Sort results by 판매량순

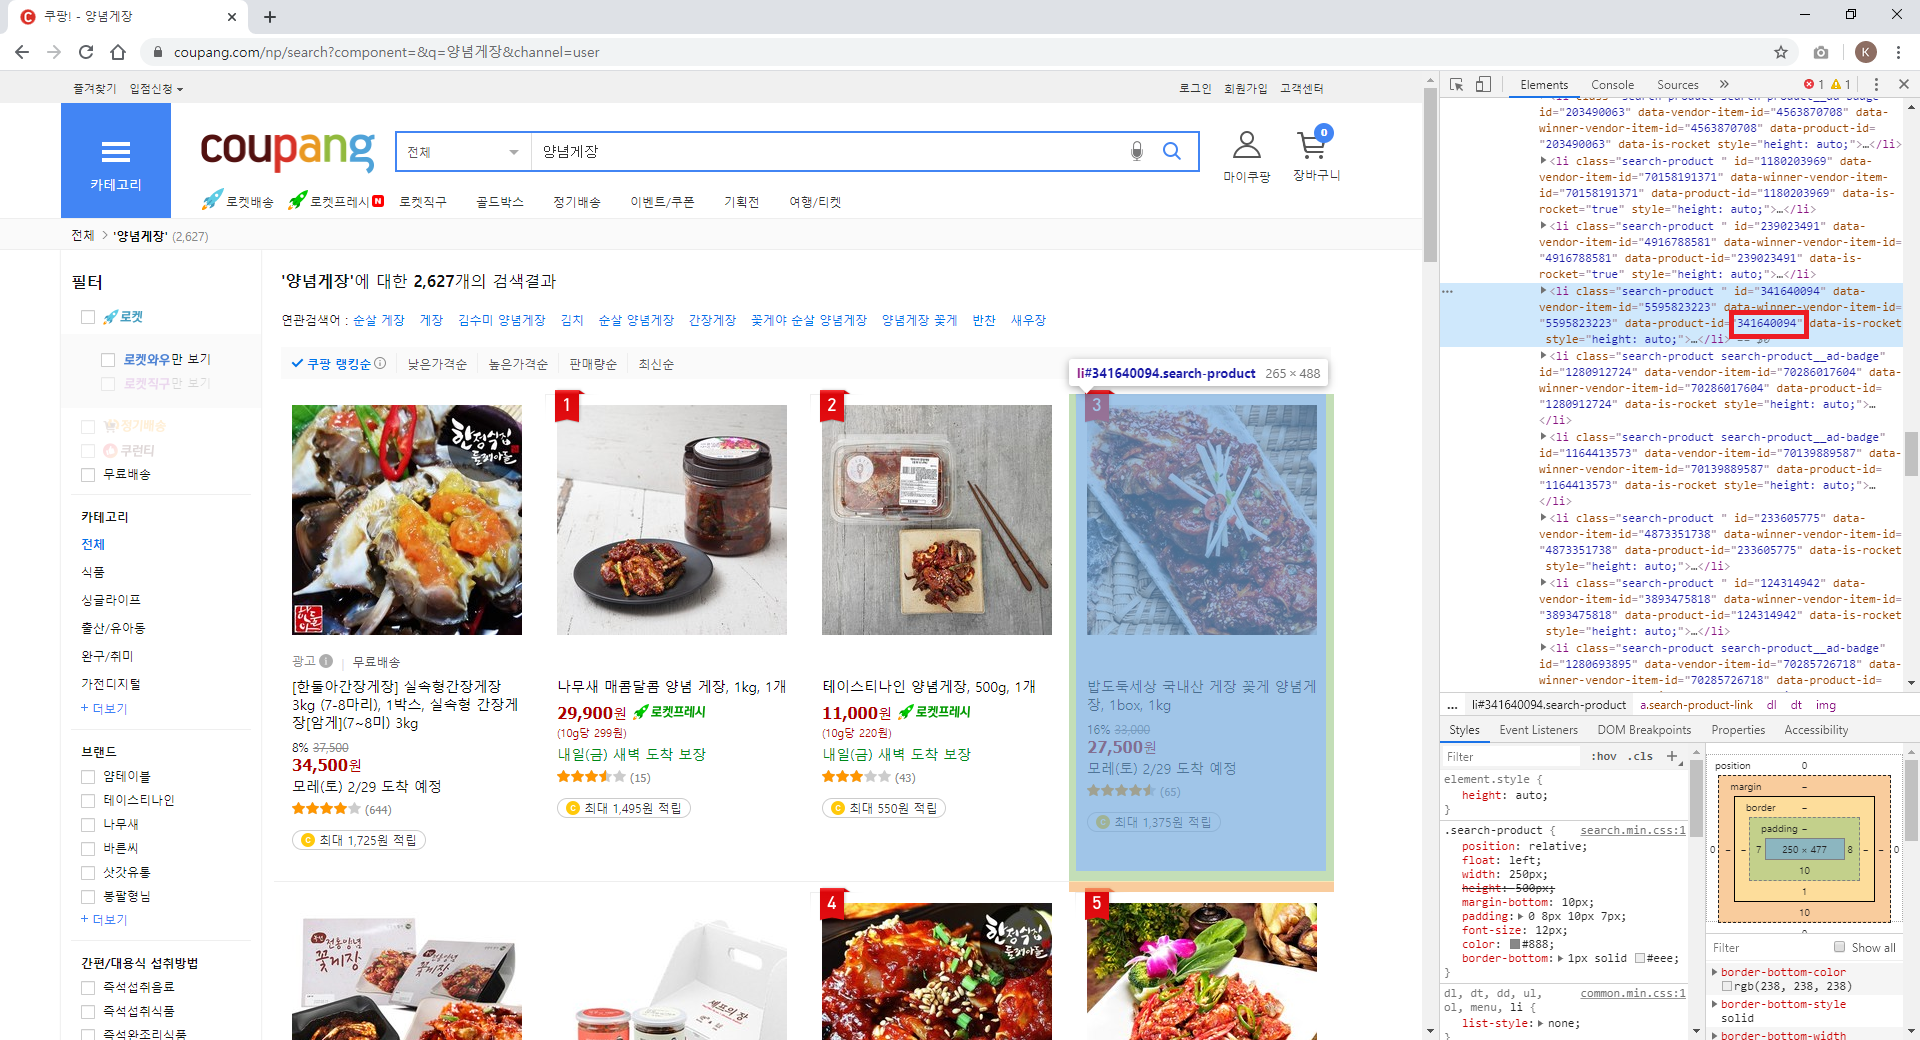592,364
